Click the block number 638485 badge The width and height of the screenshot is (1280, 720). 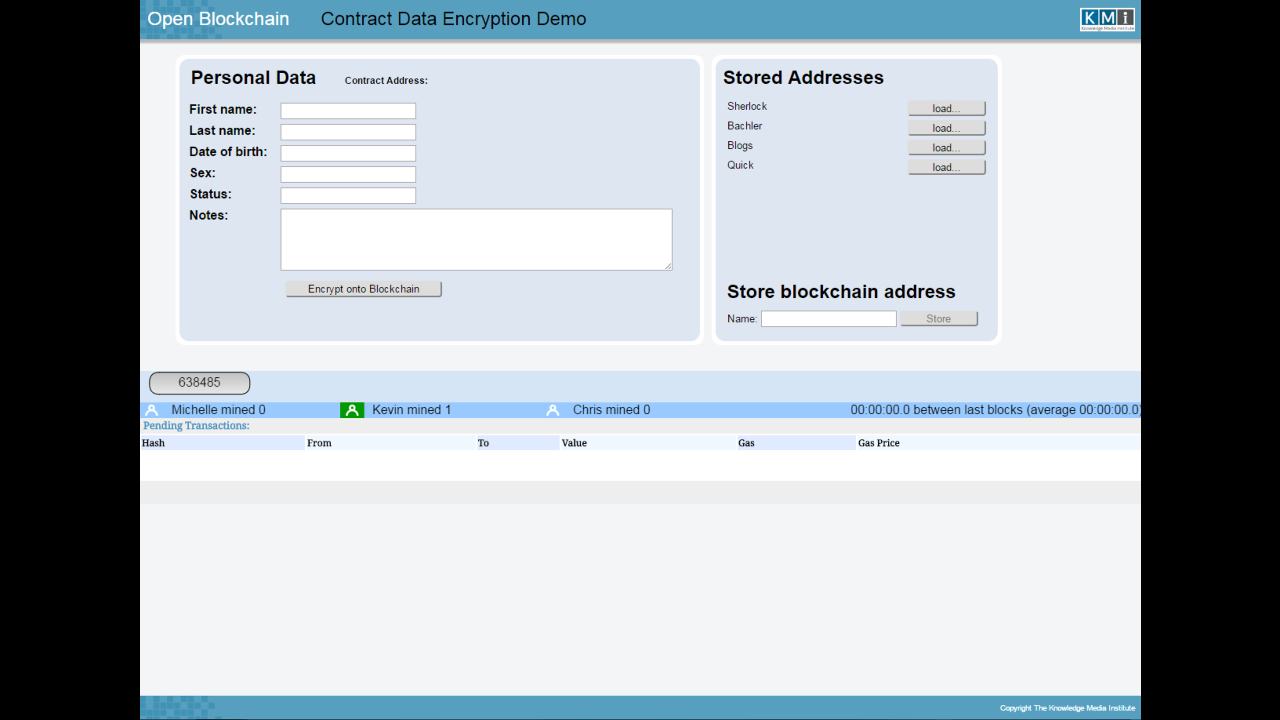click(x=199, y=383)
